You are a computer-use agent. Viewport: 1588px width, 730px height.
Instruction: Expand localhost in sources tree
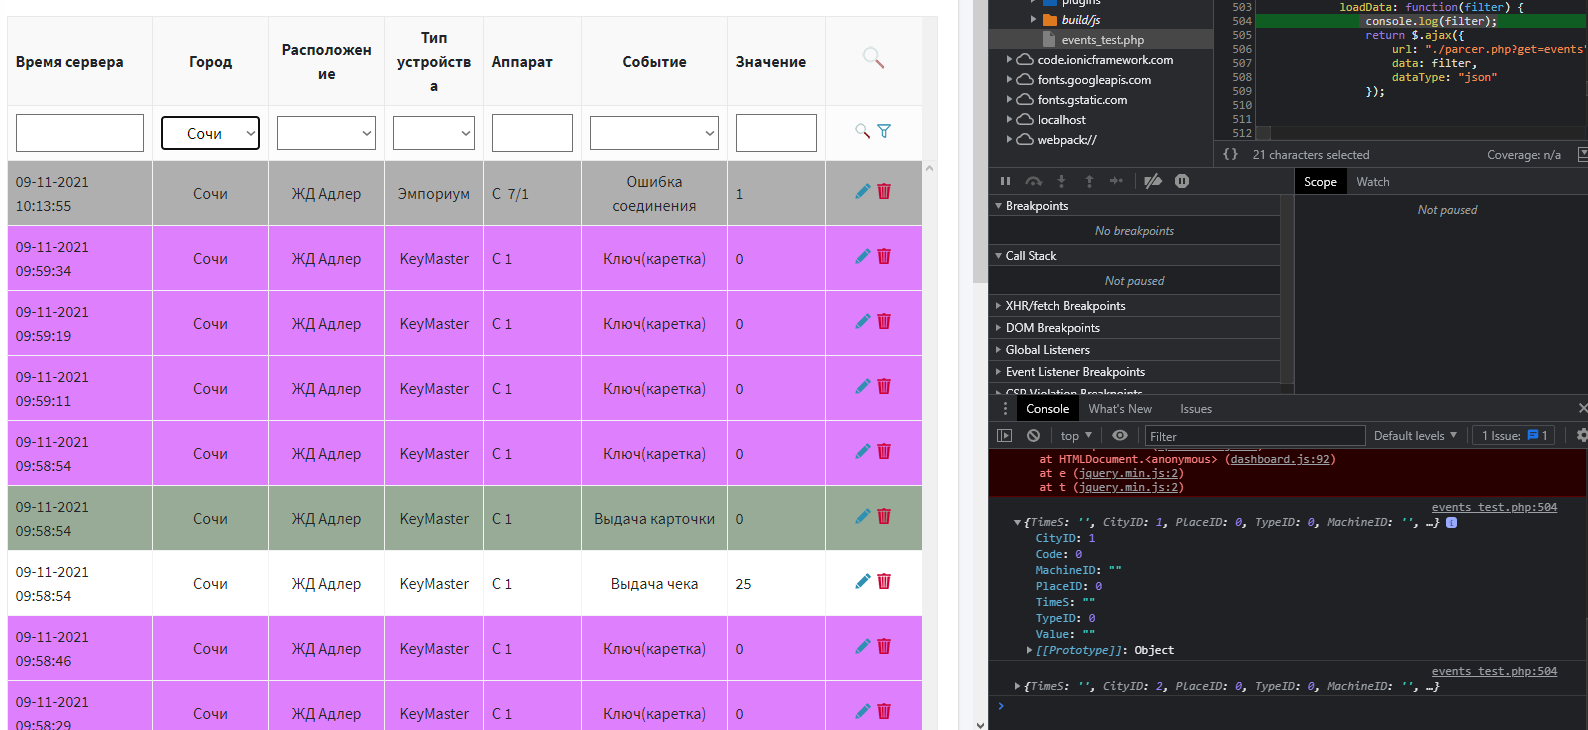(x=1009, y=119)
